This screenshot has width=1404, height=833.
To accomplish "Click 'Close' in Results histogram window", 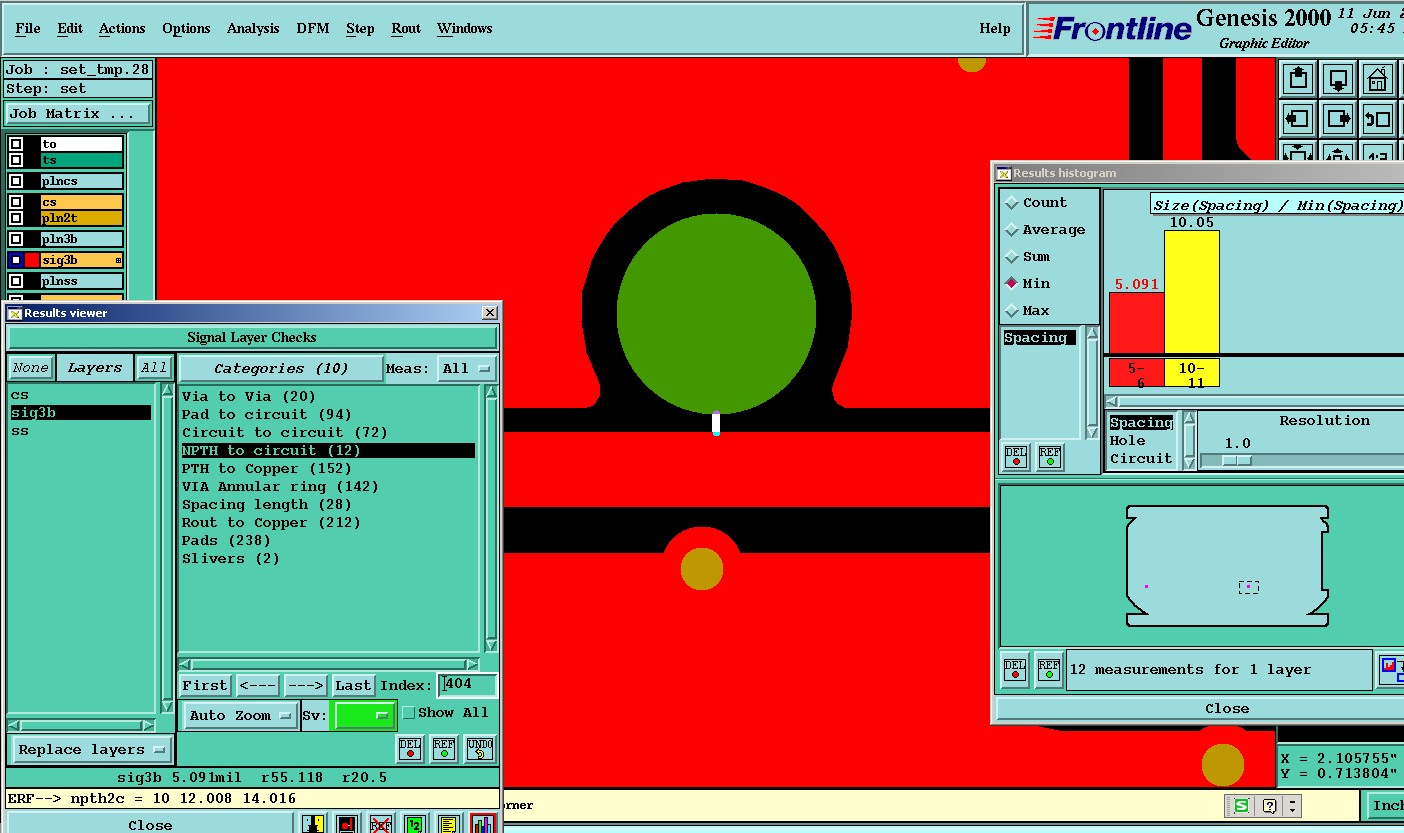I will click(1227, 708).
